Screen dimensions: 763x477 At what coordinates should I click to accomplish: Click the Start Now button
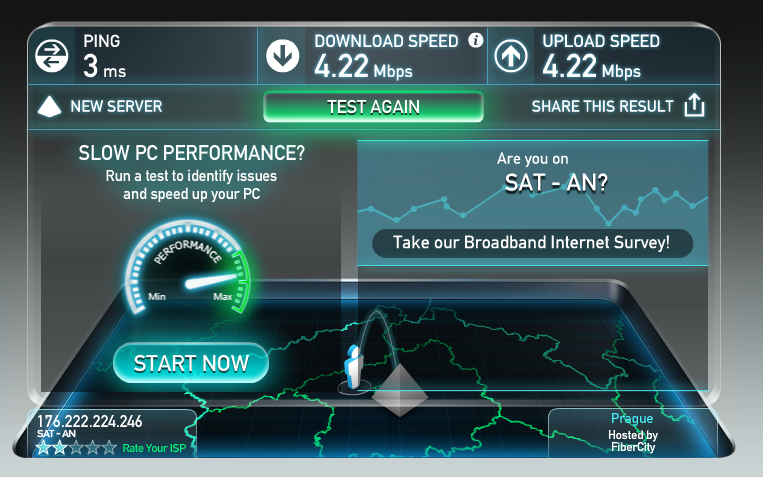tap(191, 363)
